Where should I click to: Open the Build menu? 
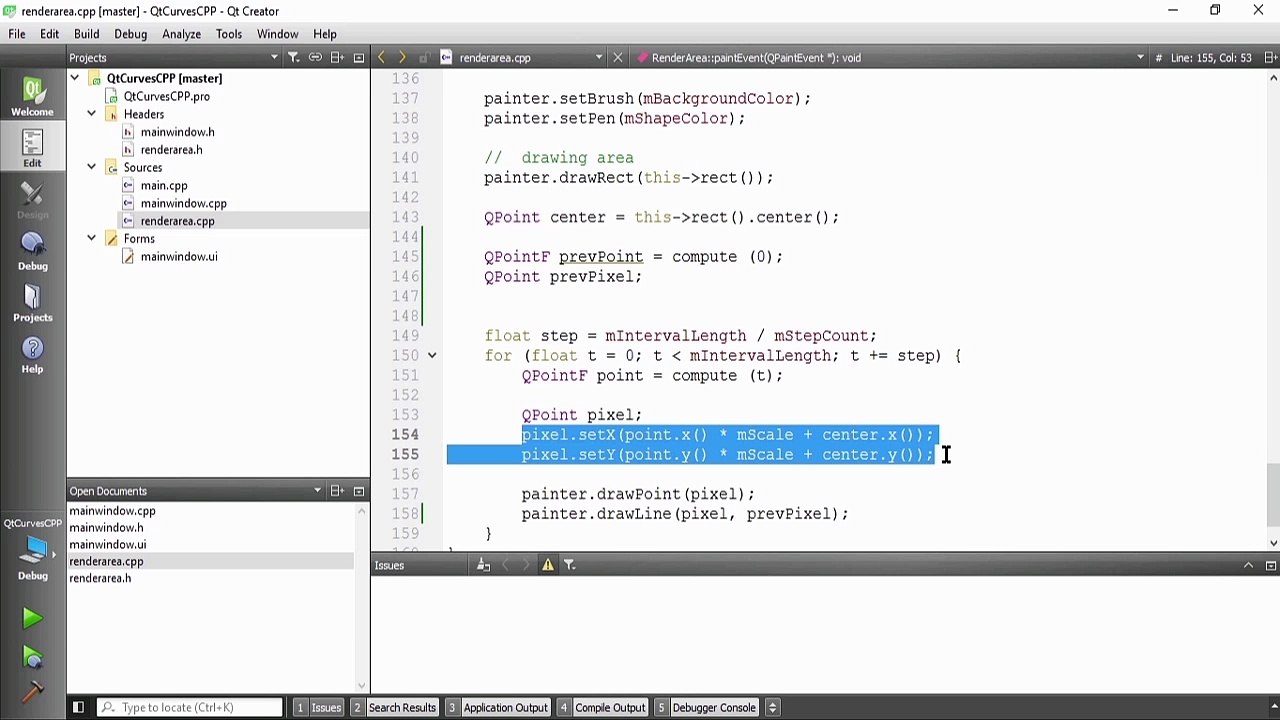point(86,34)
